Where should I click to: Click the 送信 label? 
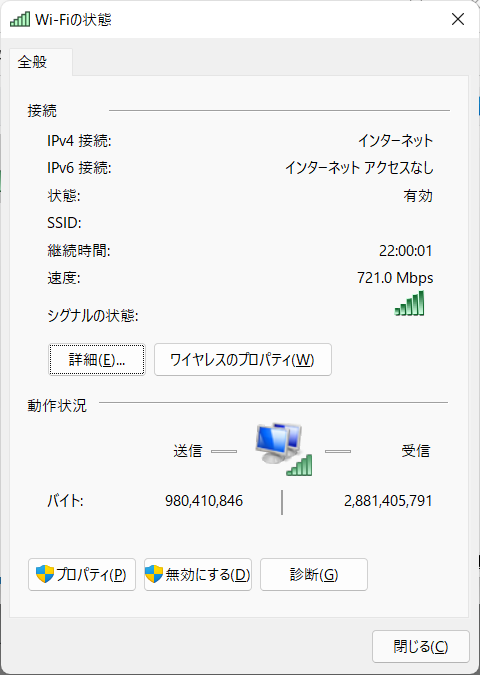click(x=188, y=451)
